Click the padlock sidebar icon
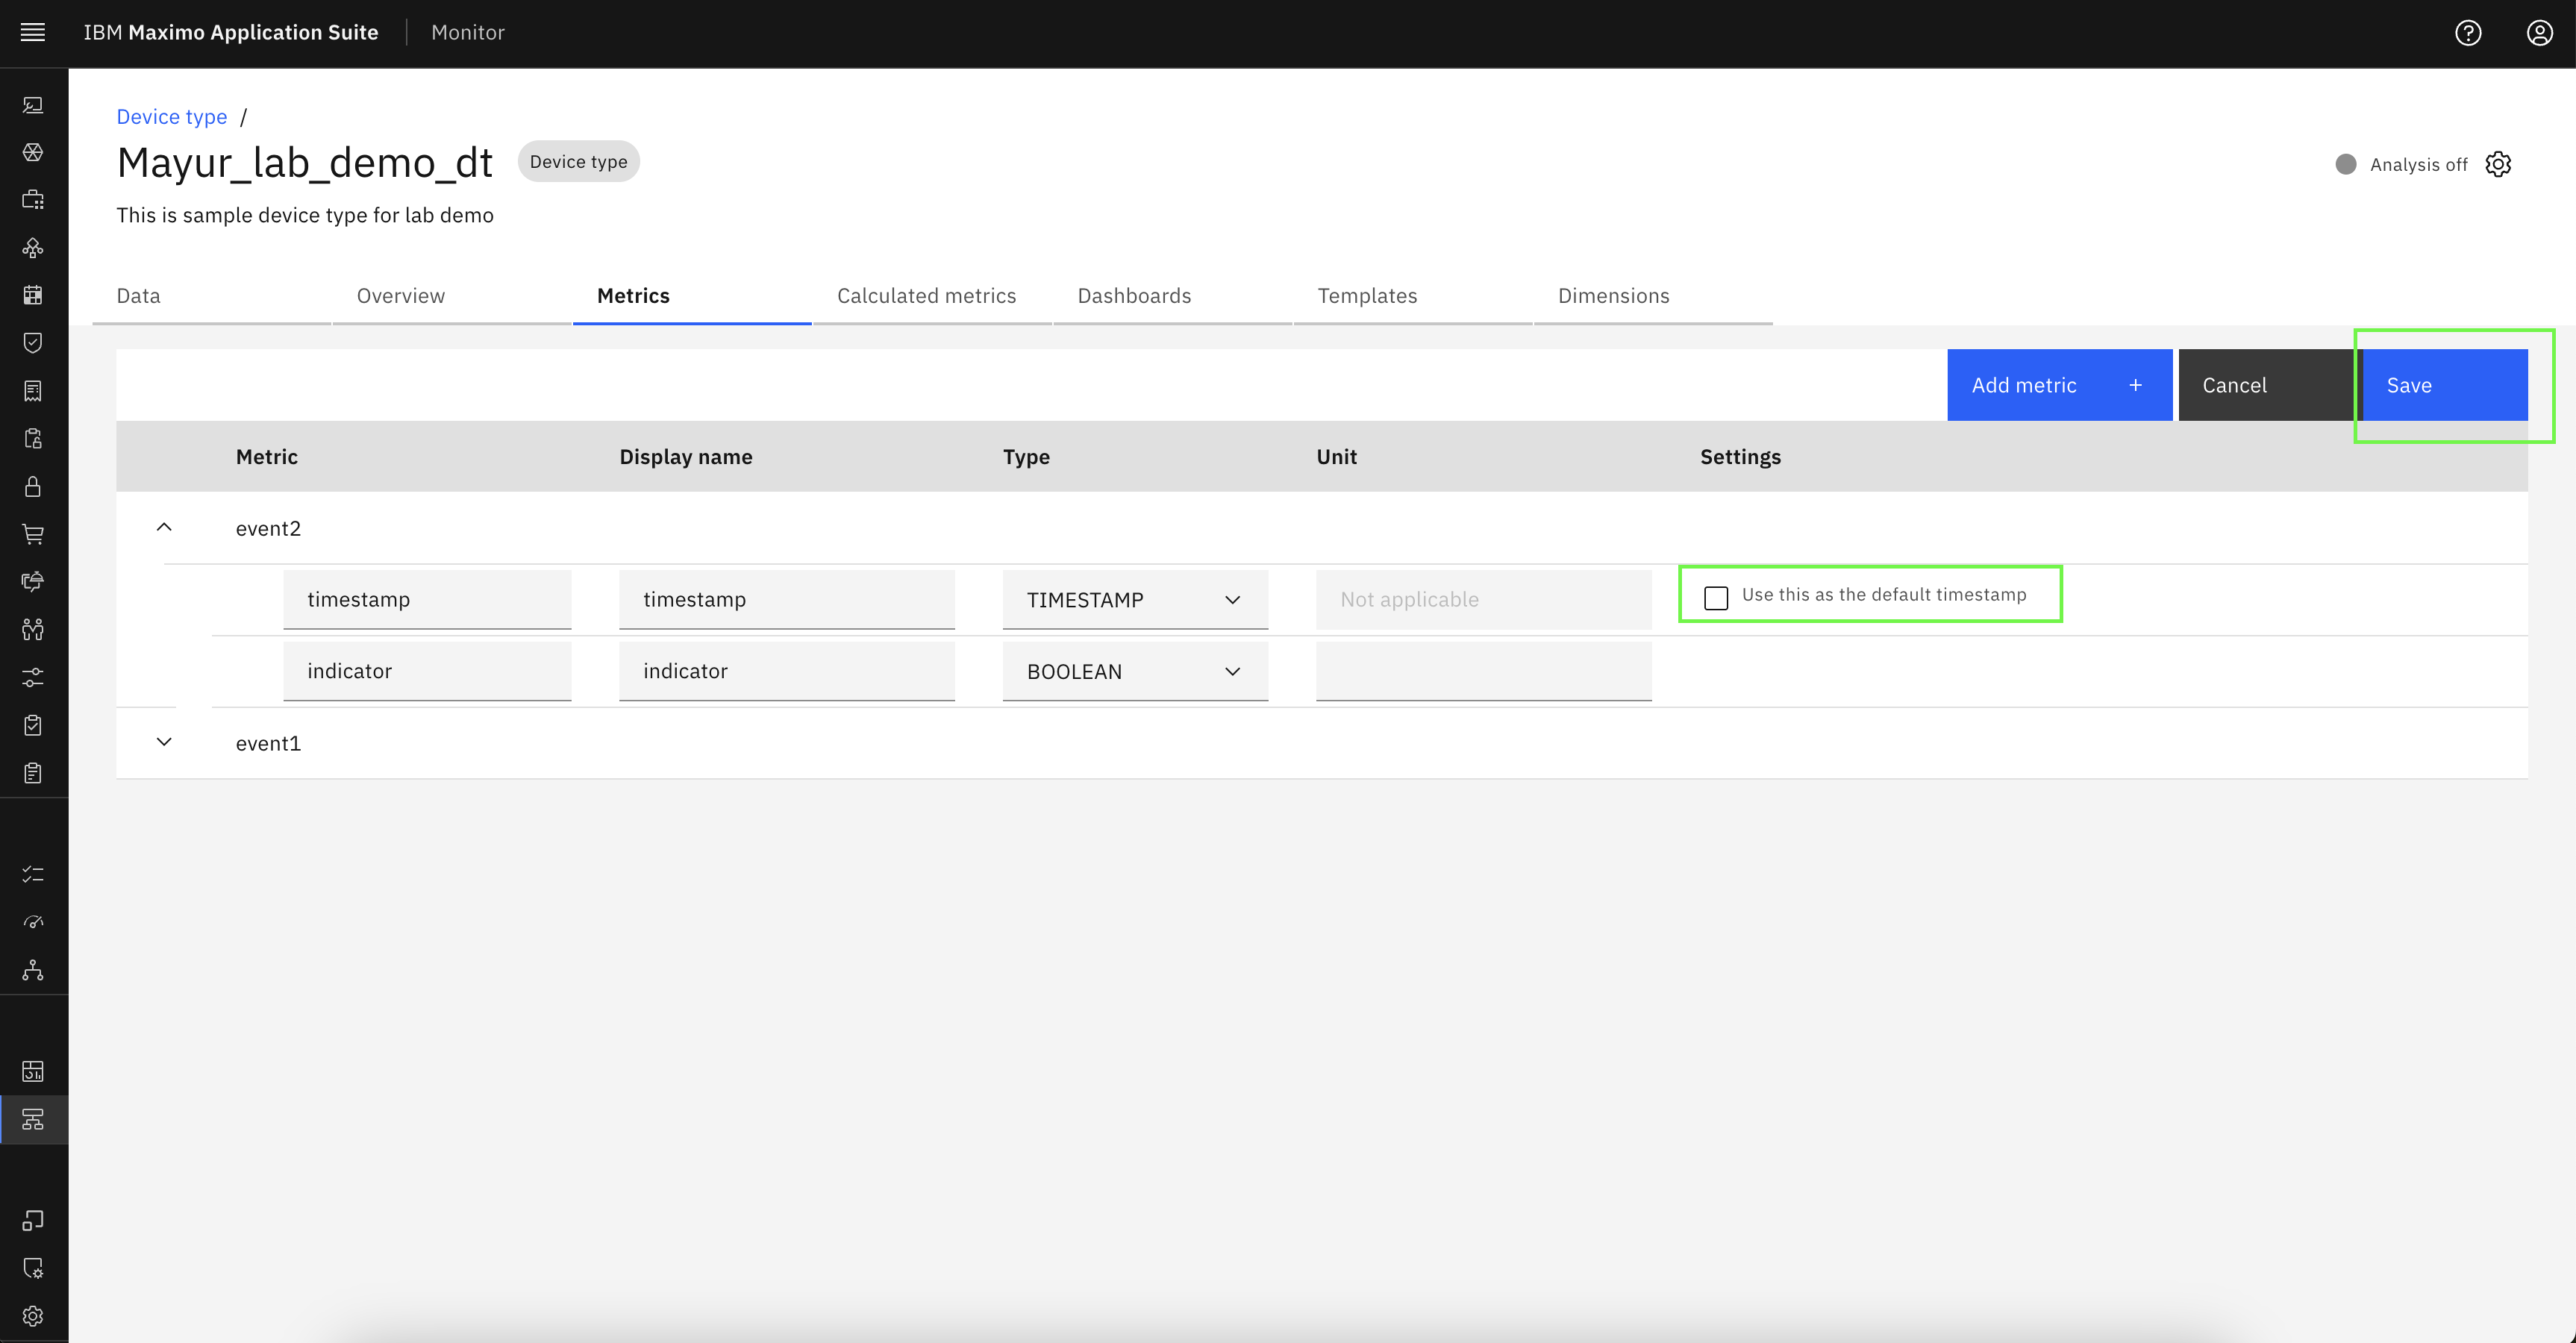Screen dimensions: 2576x1343 click(x=33, y=486)
